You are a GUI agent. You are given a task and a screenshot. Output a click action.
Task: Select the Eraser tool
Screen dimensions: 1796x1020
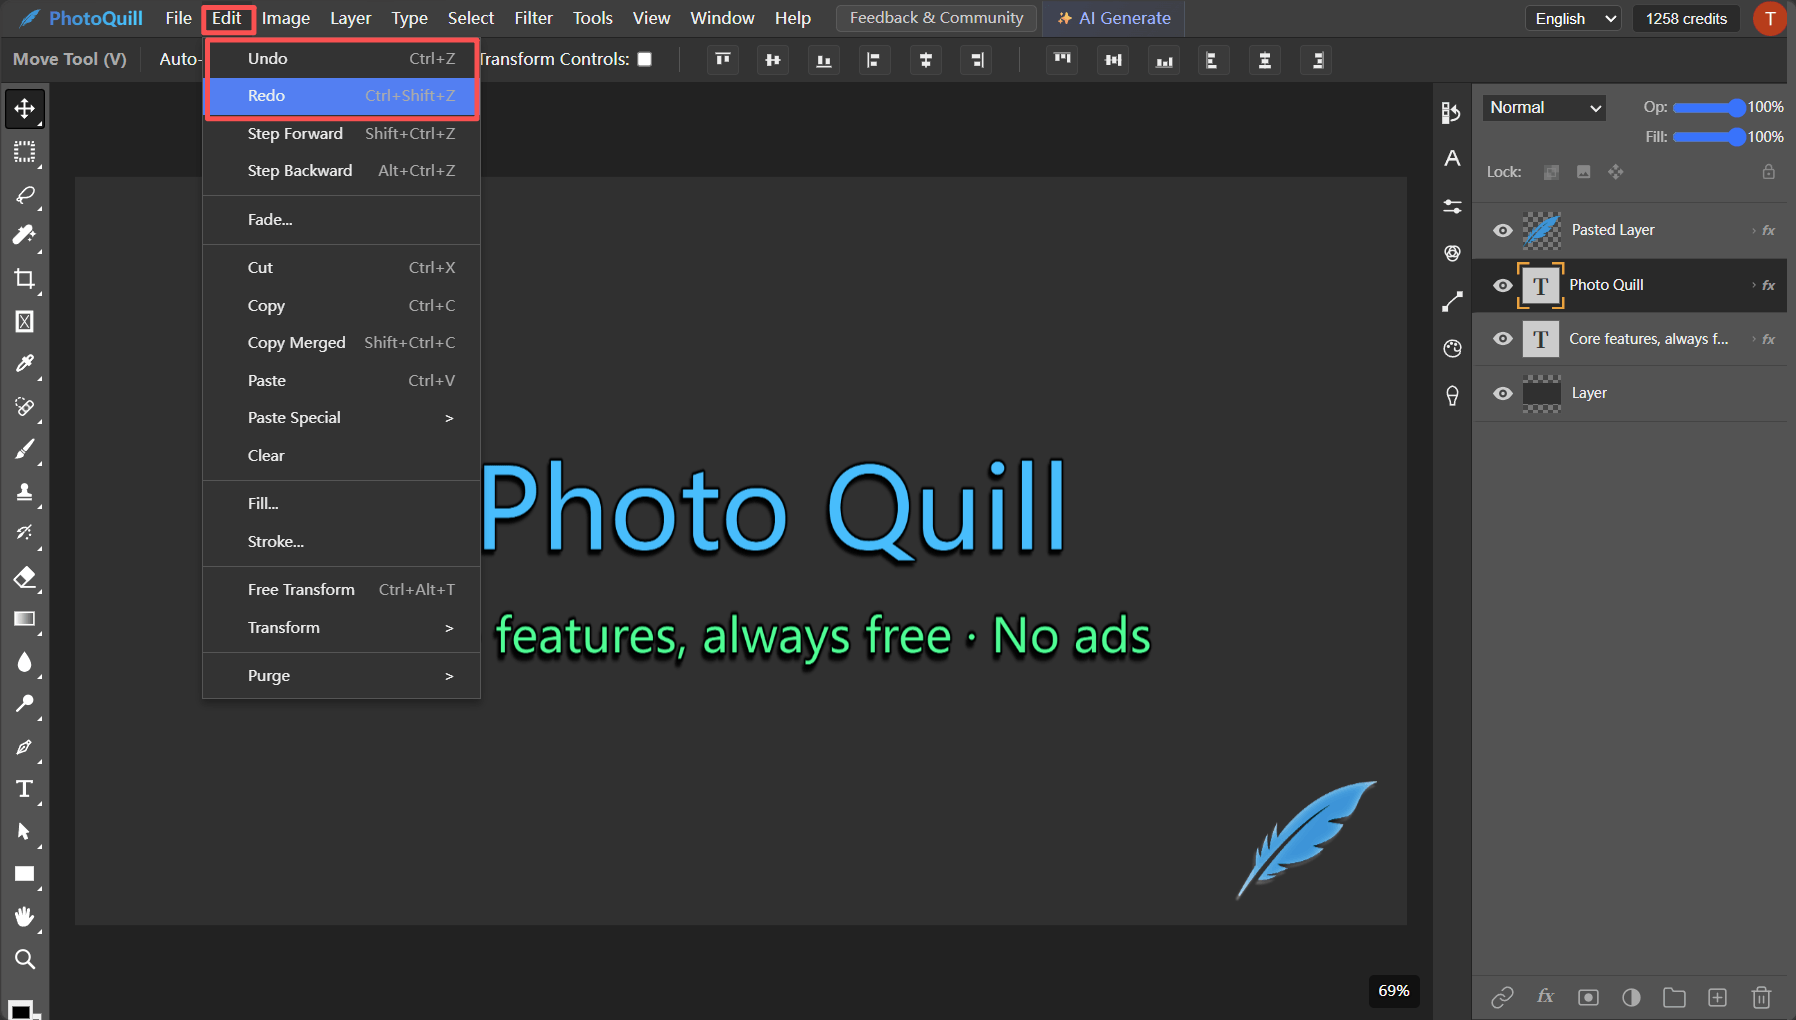pyautogui.click(x=24, y=577)
